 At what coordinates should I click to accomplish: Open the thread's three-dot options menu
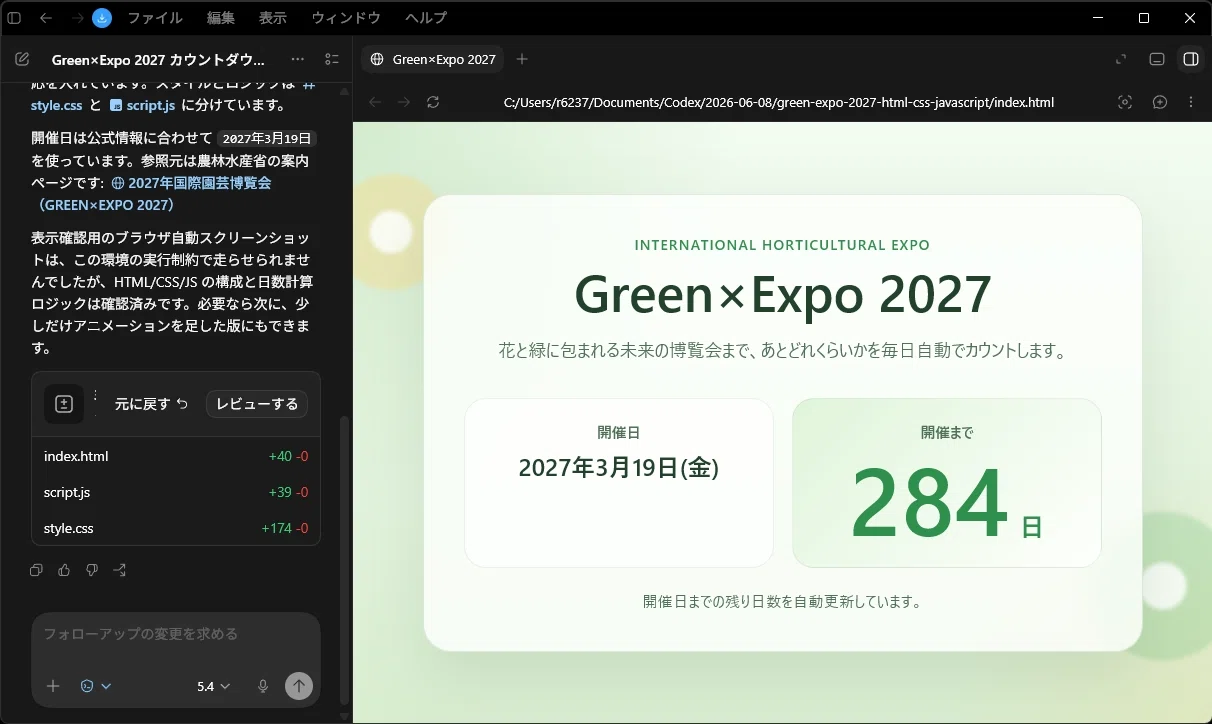coord(298,59)
